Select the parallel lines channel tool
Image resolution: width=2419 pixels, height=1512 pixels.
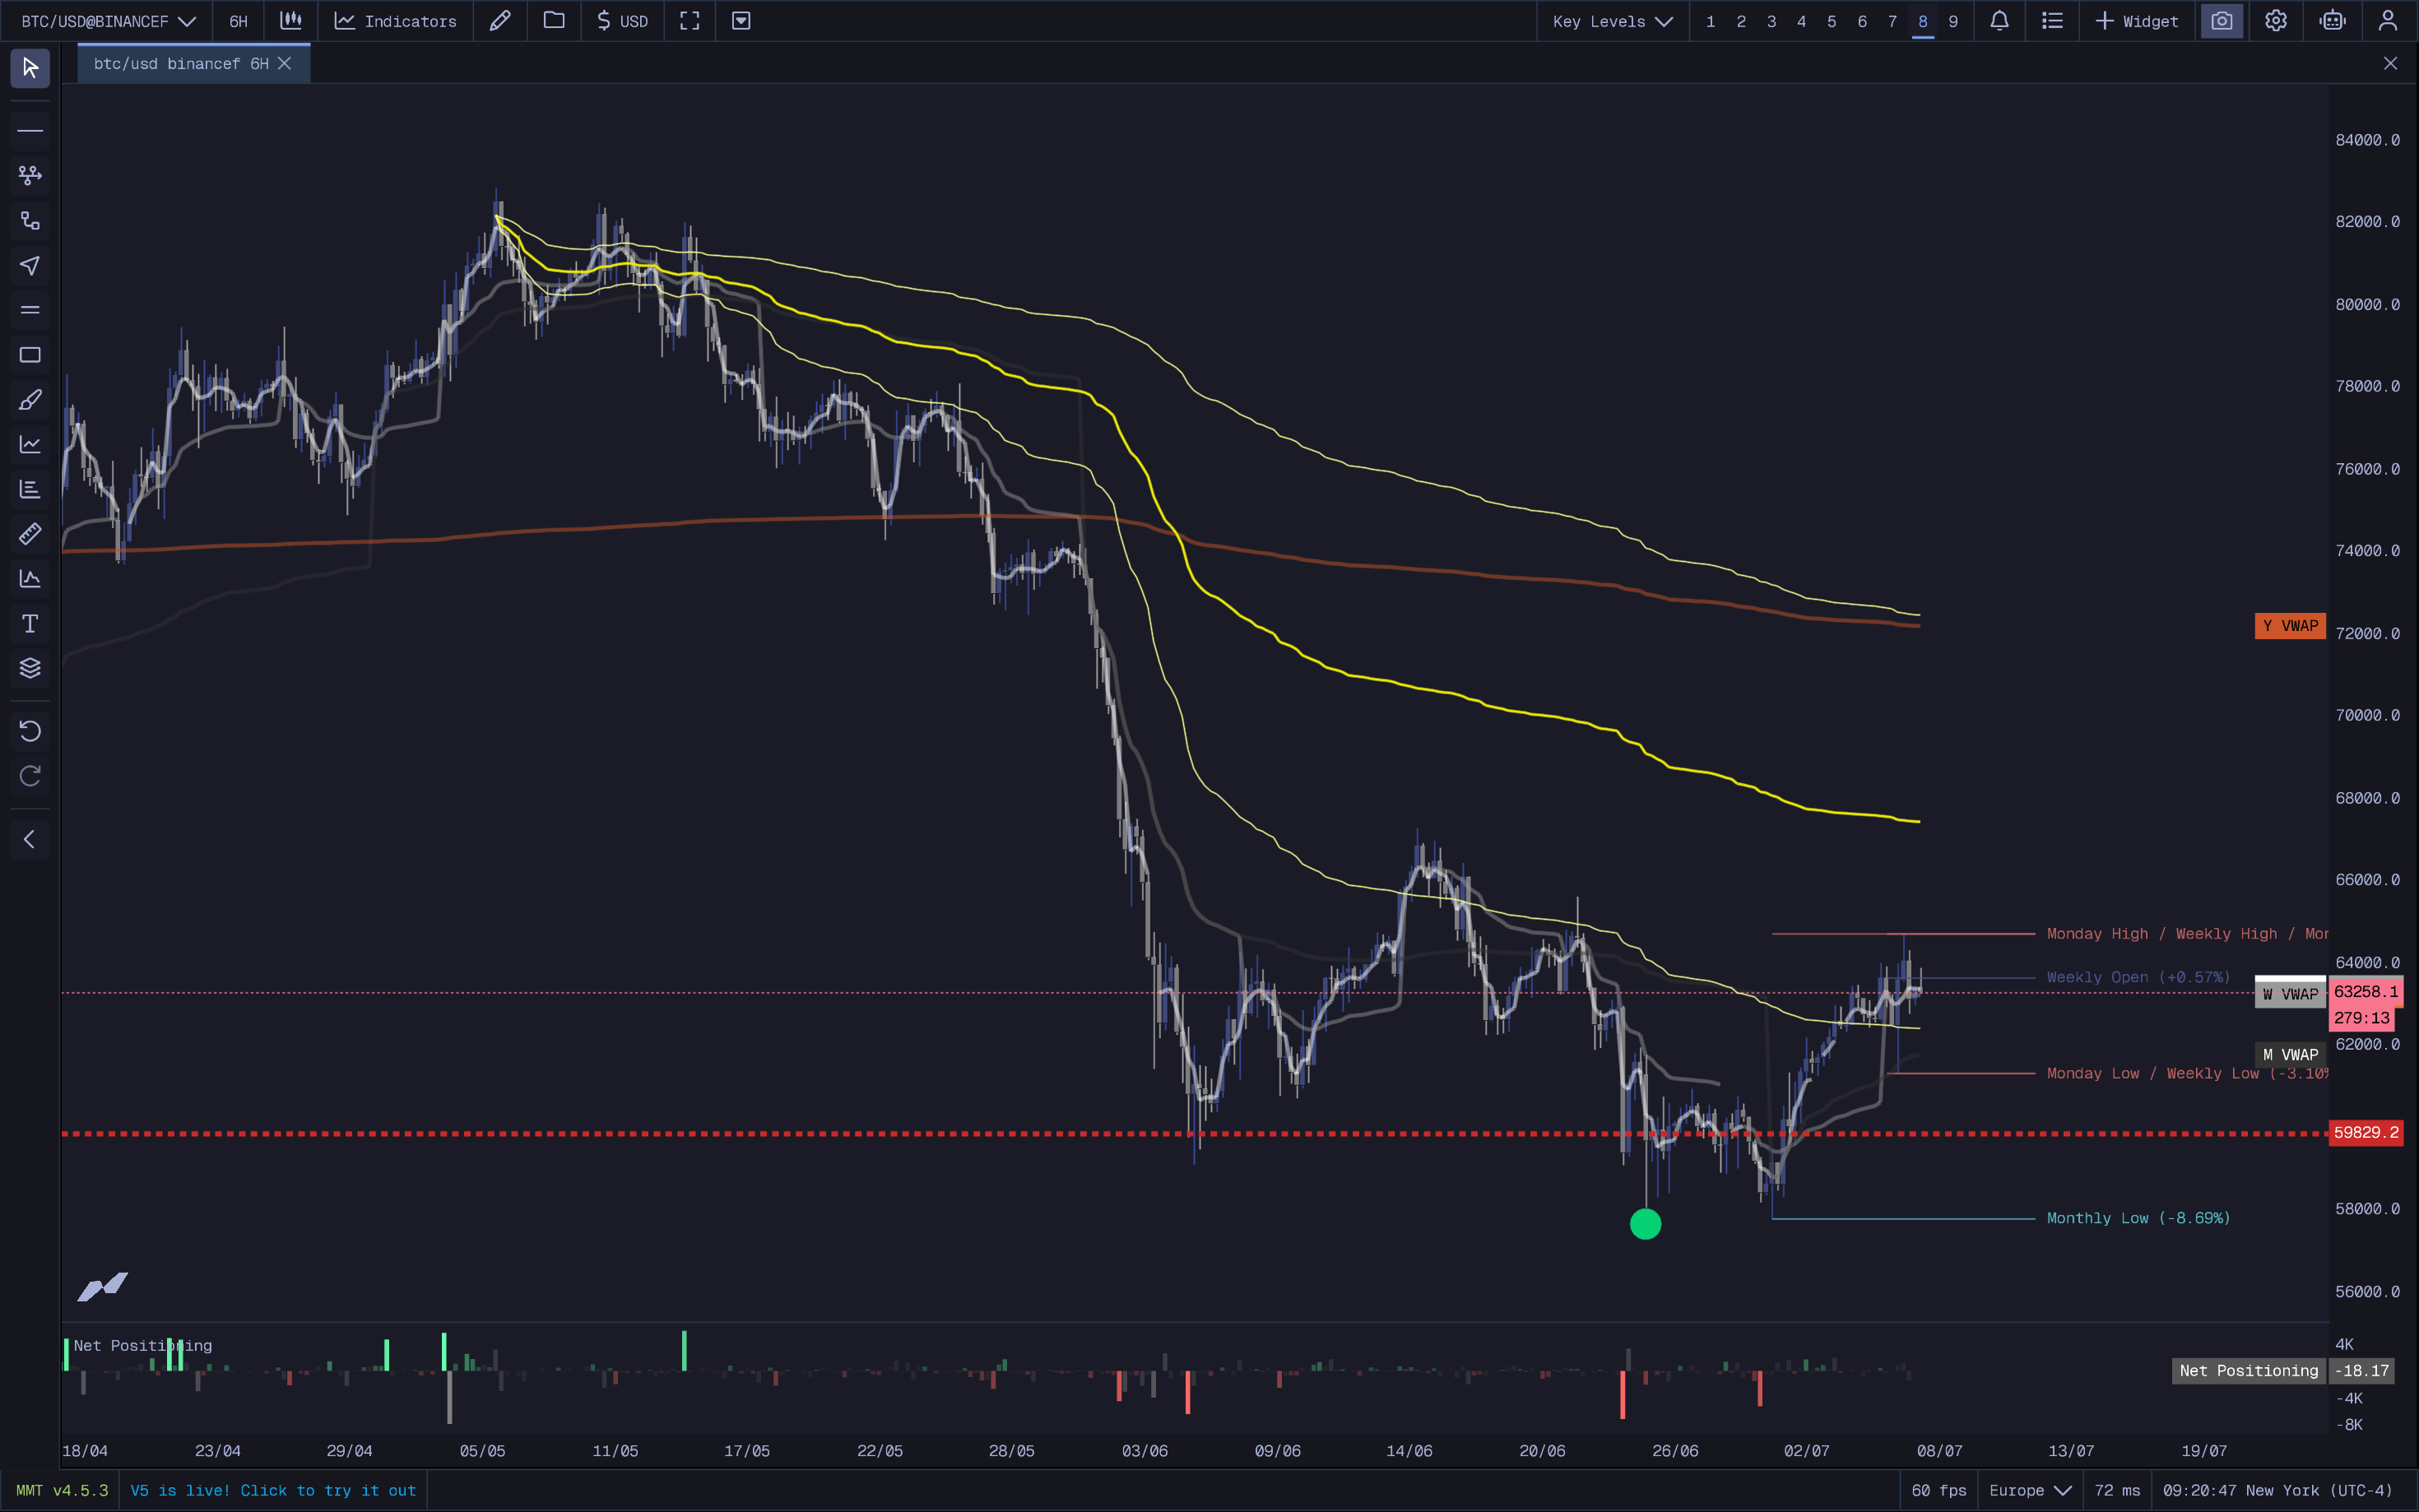coord(30,311)
